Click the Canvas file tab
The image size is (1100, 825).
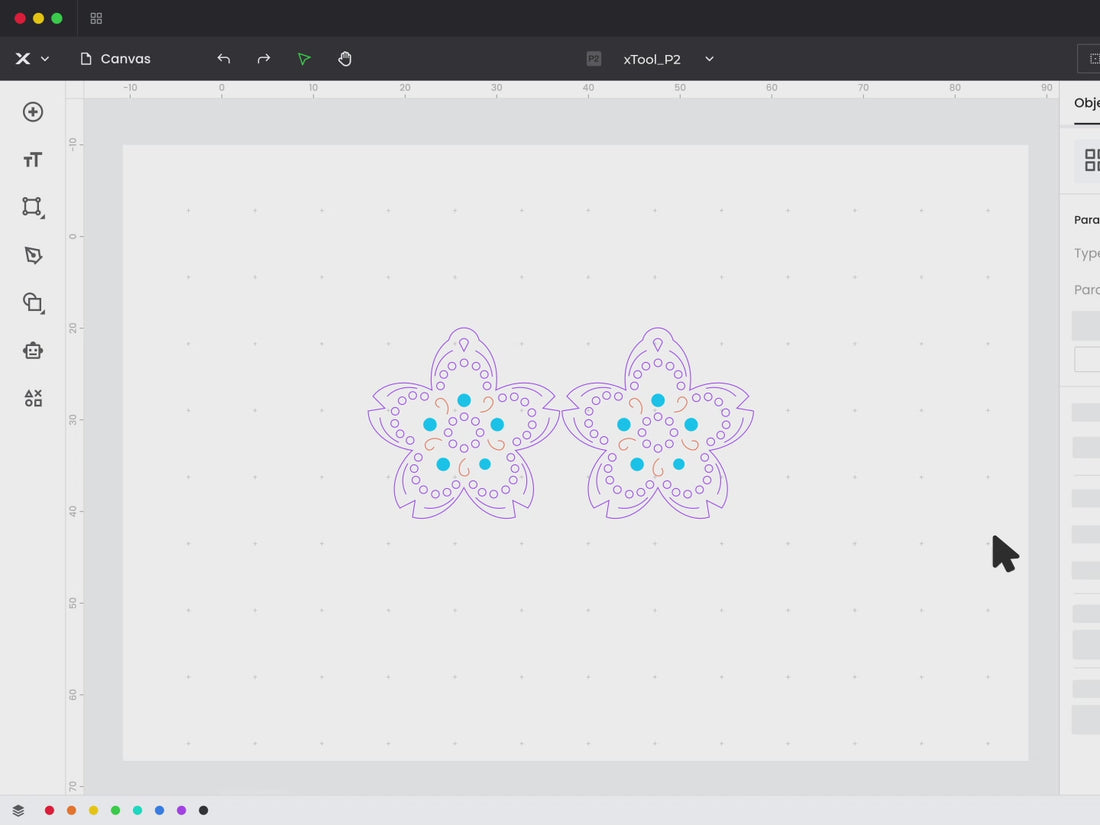tap(115, 59)
